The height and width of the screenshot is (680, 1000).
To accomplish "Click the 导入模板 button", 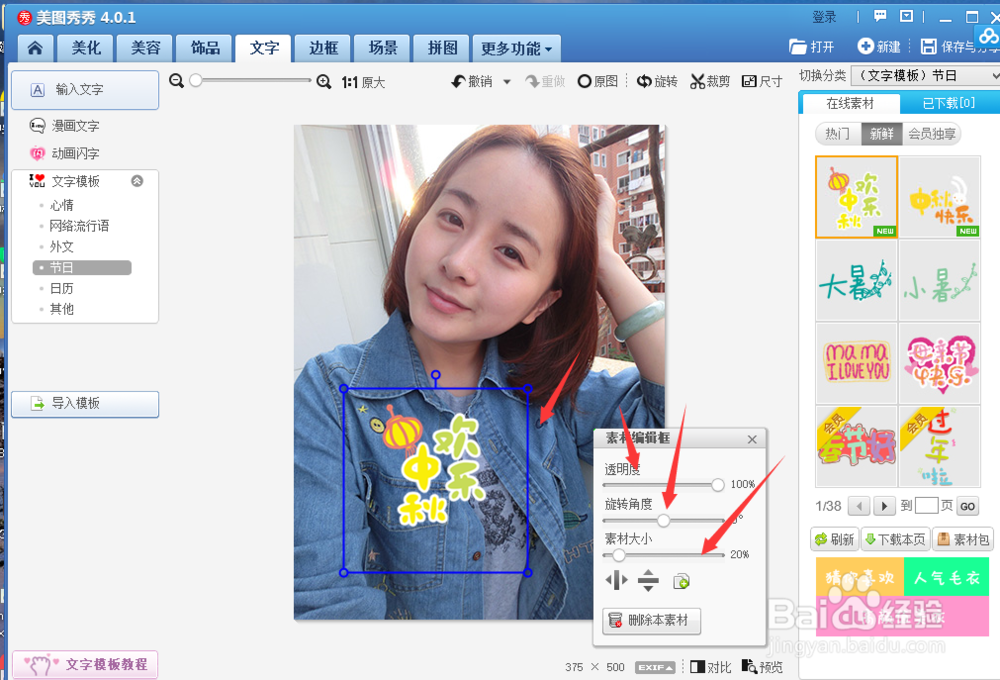I will click(x=85, y=404).
